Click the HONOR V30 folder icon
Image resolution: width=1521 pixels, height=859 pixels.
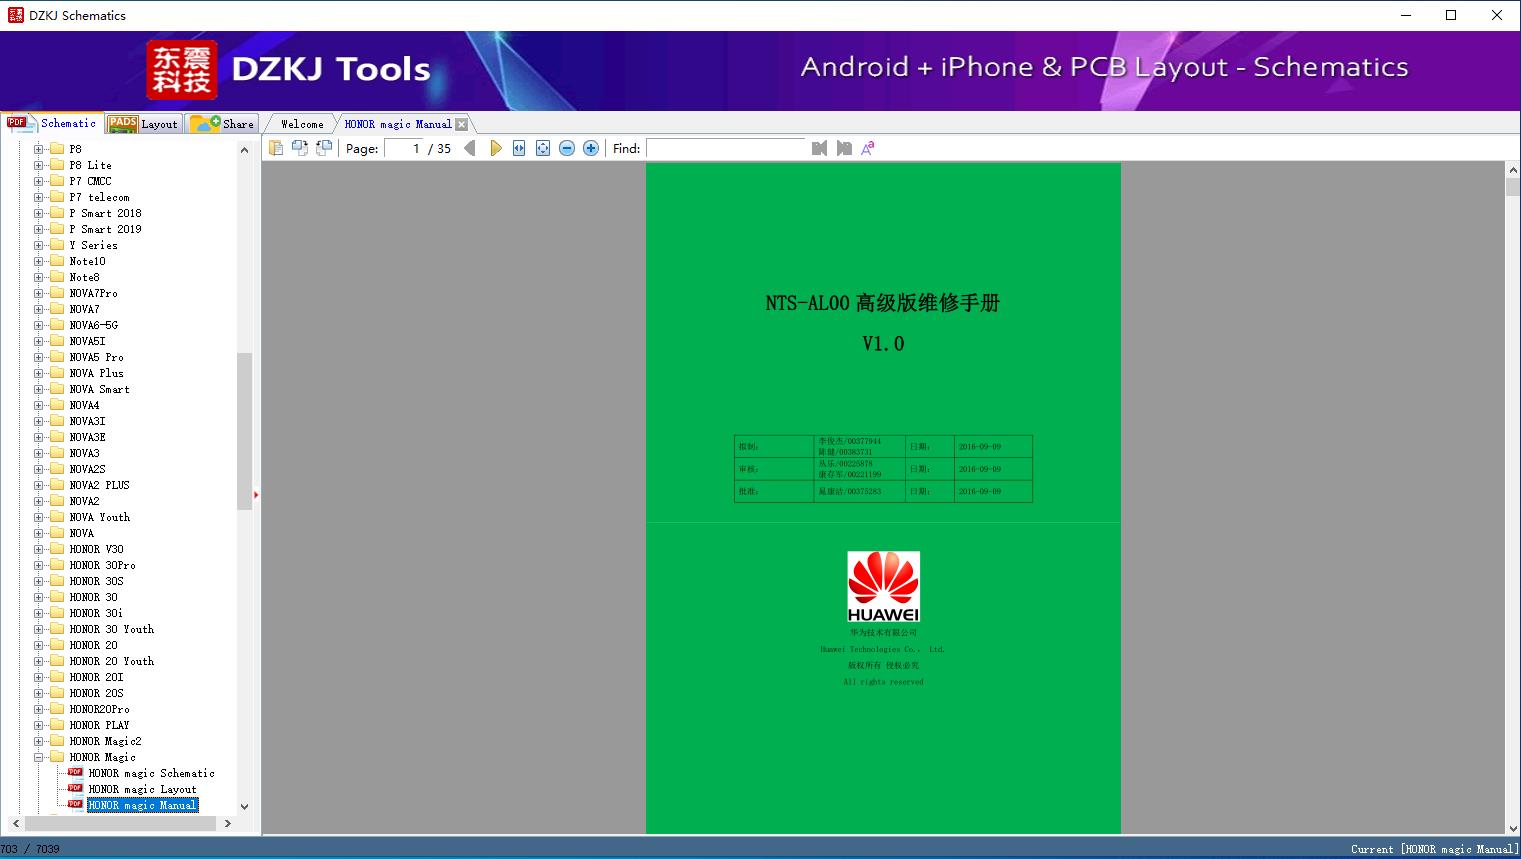(57, 549)
